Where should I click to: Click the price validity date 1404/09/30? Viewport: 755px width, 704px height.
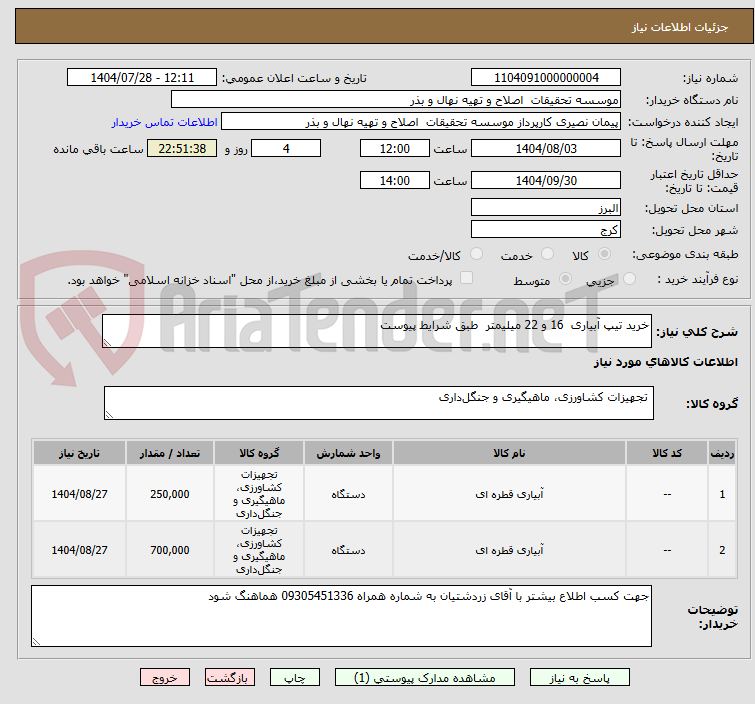pos(546,180)
